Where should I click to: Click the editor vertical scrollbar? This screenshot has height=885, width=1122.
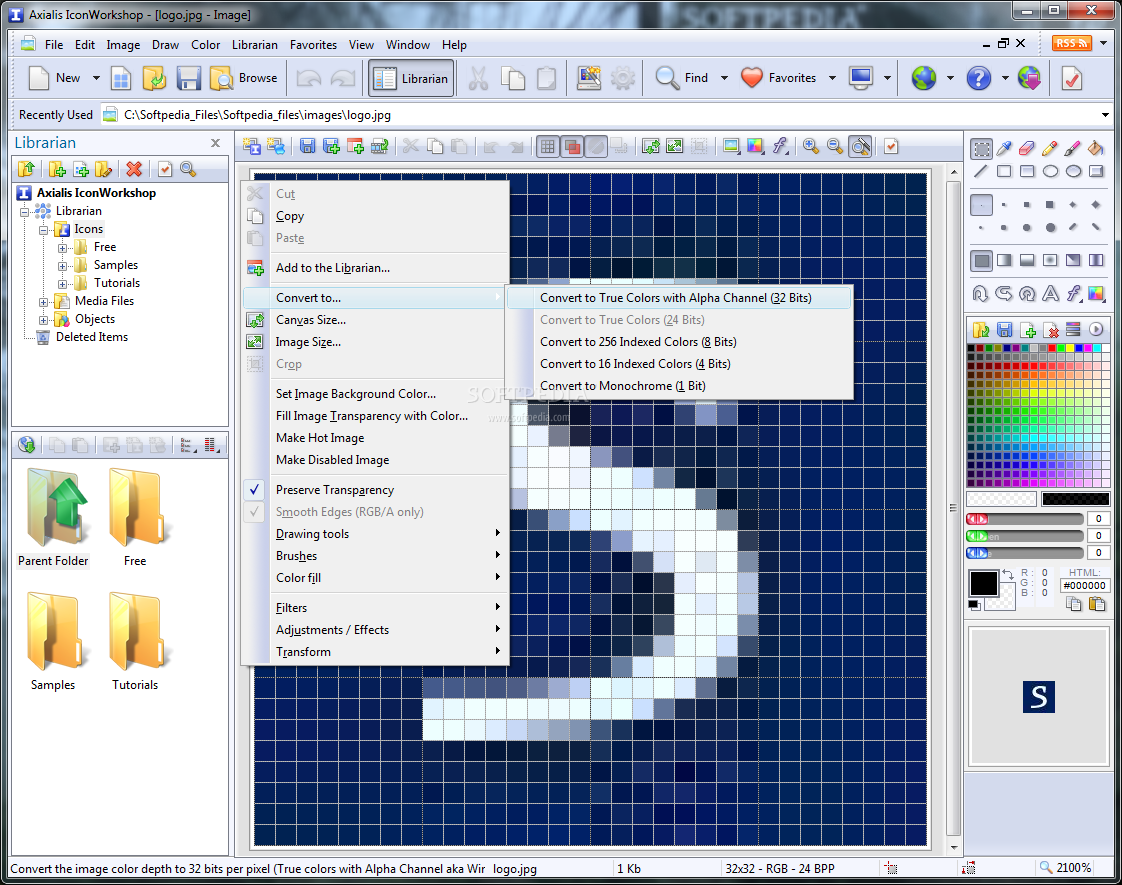coord(953,508)
